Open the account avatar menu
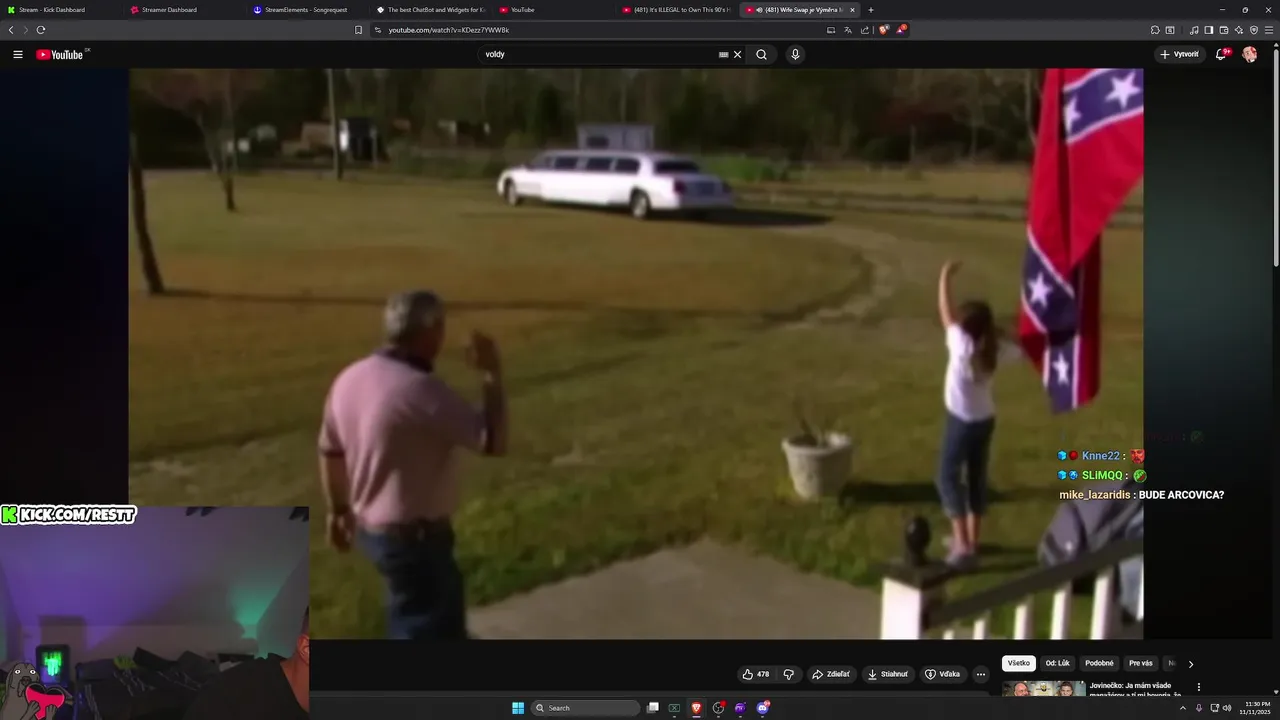Screen dimensions: 1280x720 pos(1249,55)
